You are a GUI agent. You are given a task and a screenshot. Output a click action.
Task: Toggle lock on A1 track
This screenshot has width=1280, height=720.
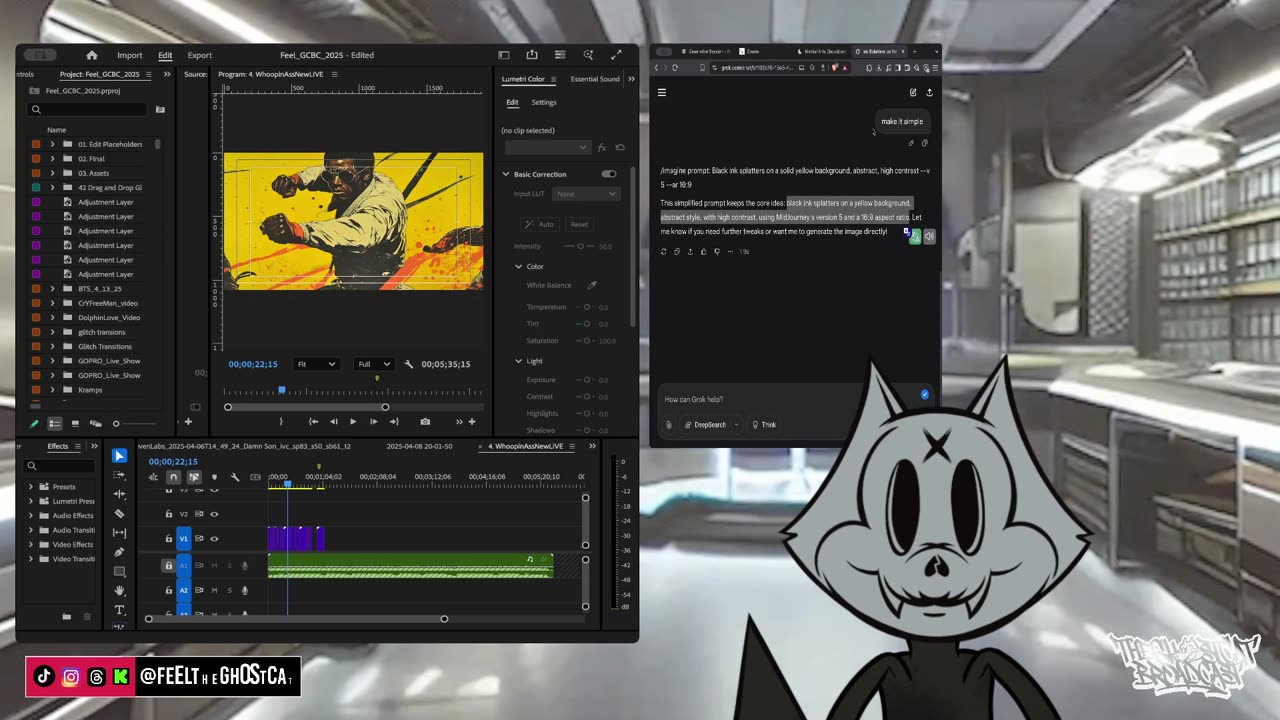pyautogui.click(x=168, y=566)
